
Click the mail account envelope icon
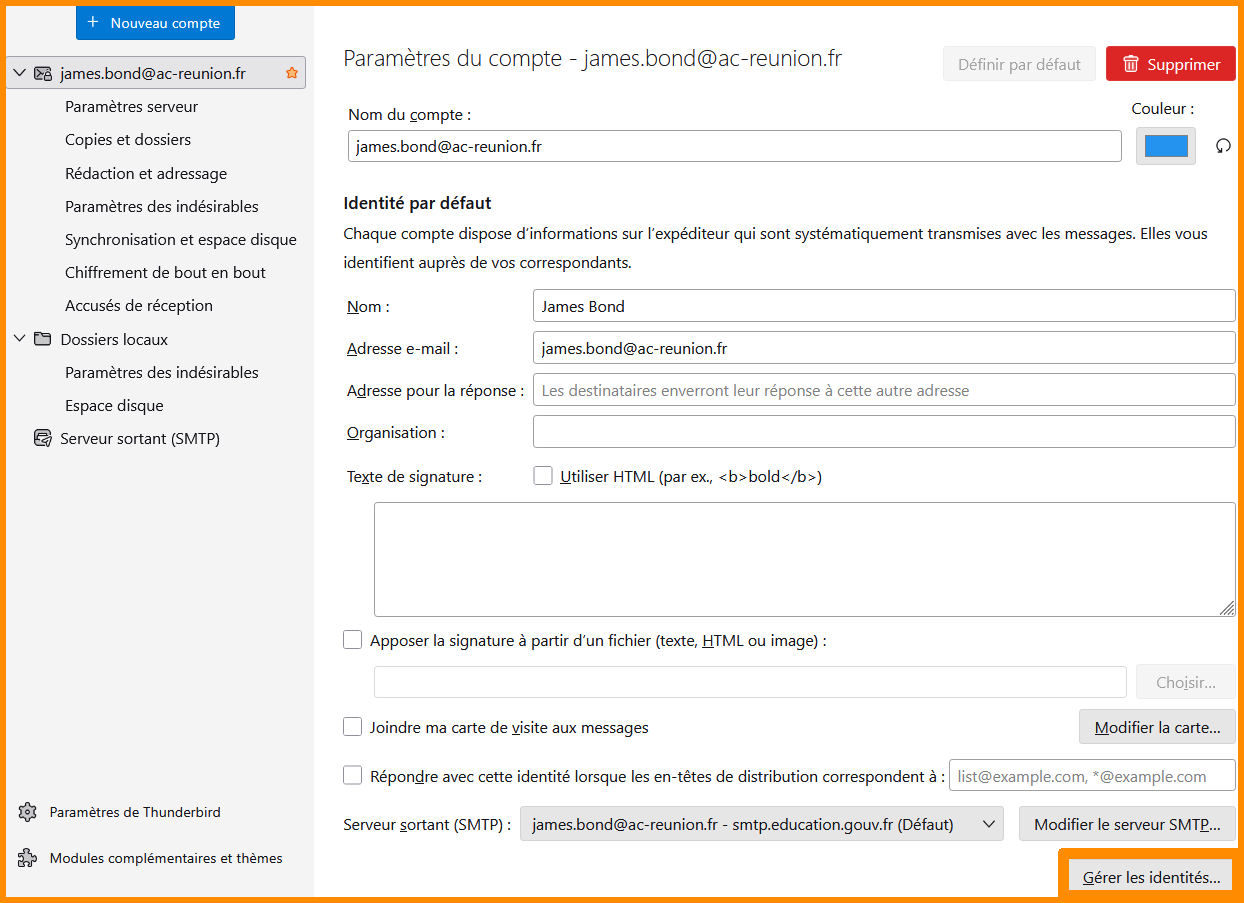point(42,73)
